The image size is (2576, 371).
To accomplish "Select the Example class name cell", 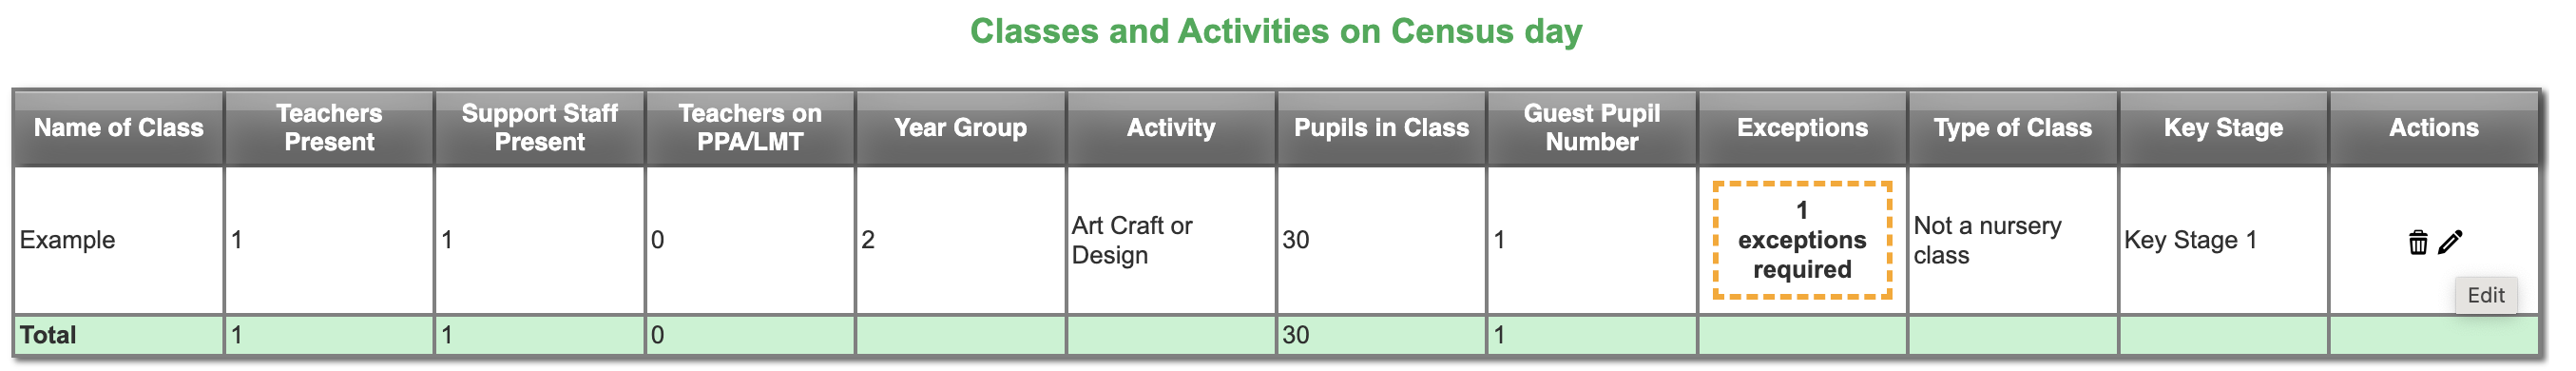I will coord(118,240).
